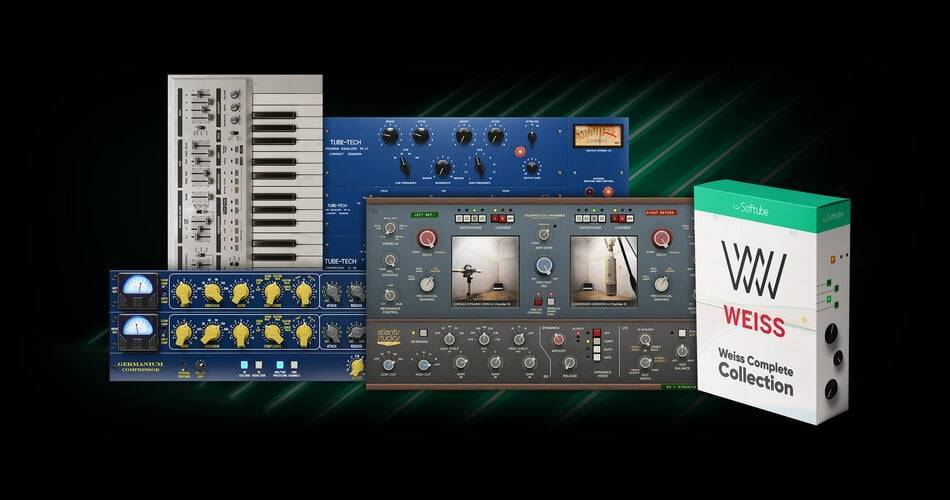The image size is (950, 500).
Task: Click the red Delay knob under RIGHT RETURN display
Action: click(x=660, y=238)
